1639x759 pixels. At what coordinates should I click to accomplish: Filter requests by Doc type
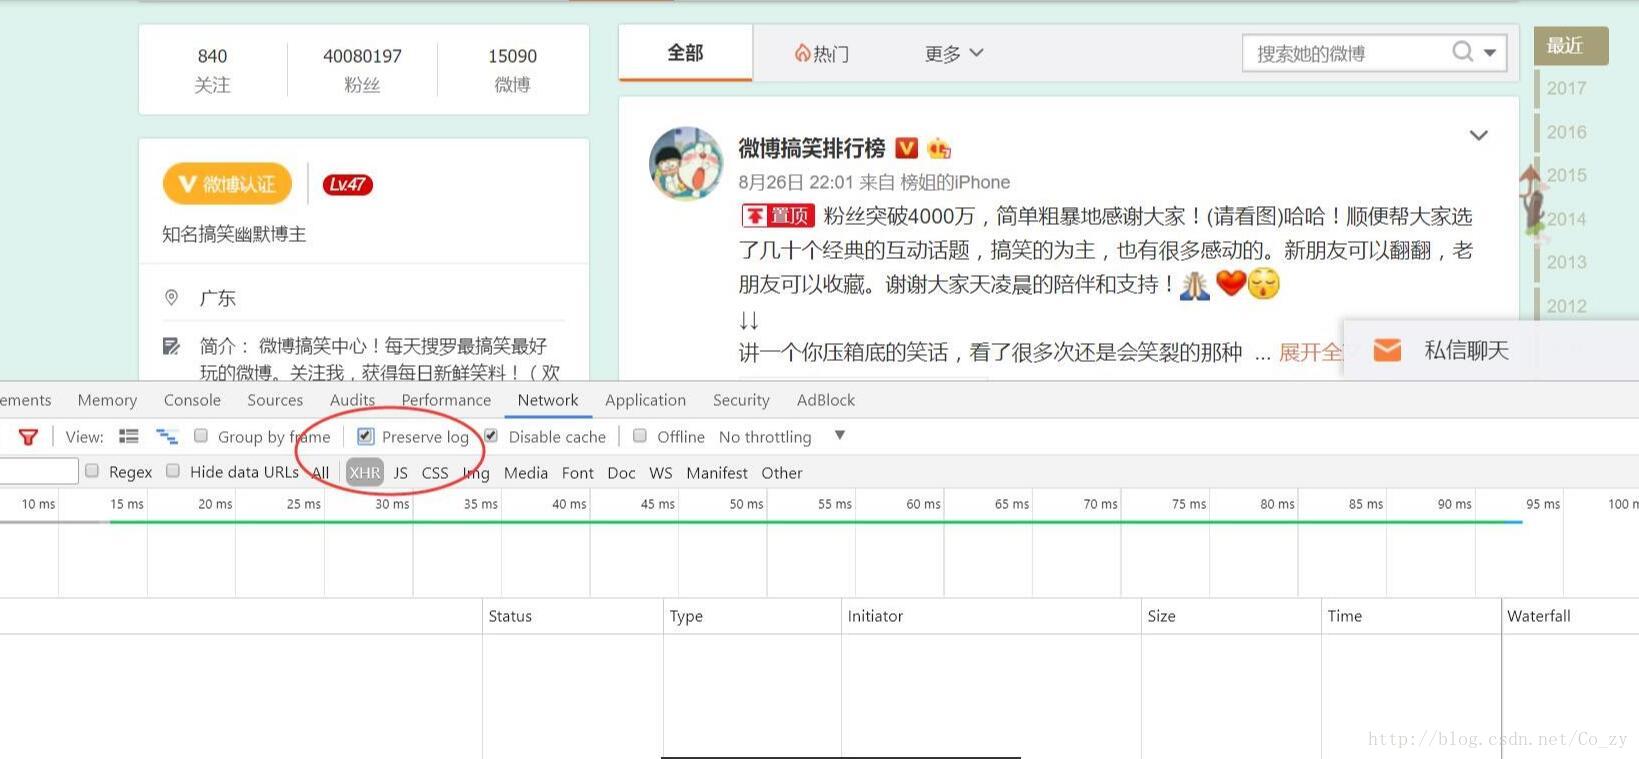tap(621, 473)
